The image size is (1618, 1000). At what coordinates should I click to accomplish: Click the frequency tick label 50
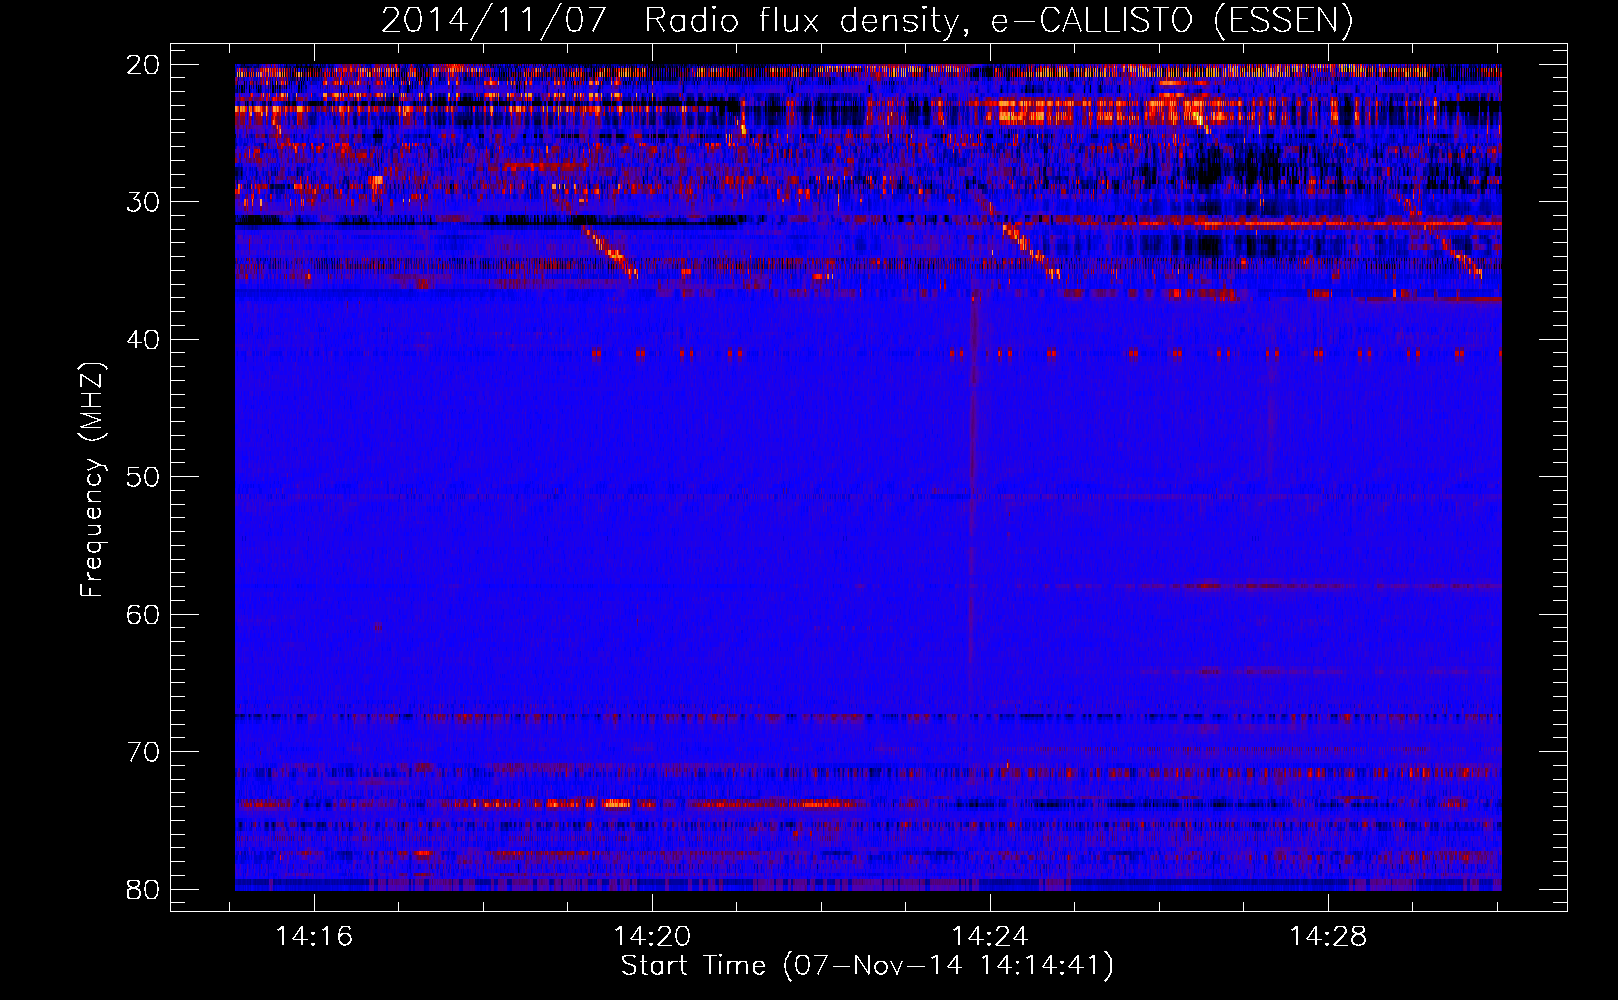[144, 477]
